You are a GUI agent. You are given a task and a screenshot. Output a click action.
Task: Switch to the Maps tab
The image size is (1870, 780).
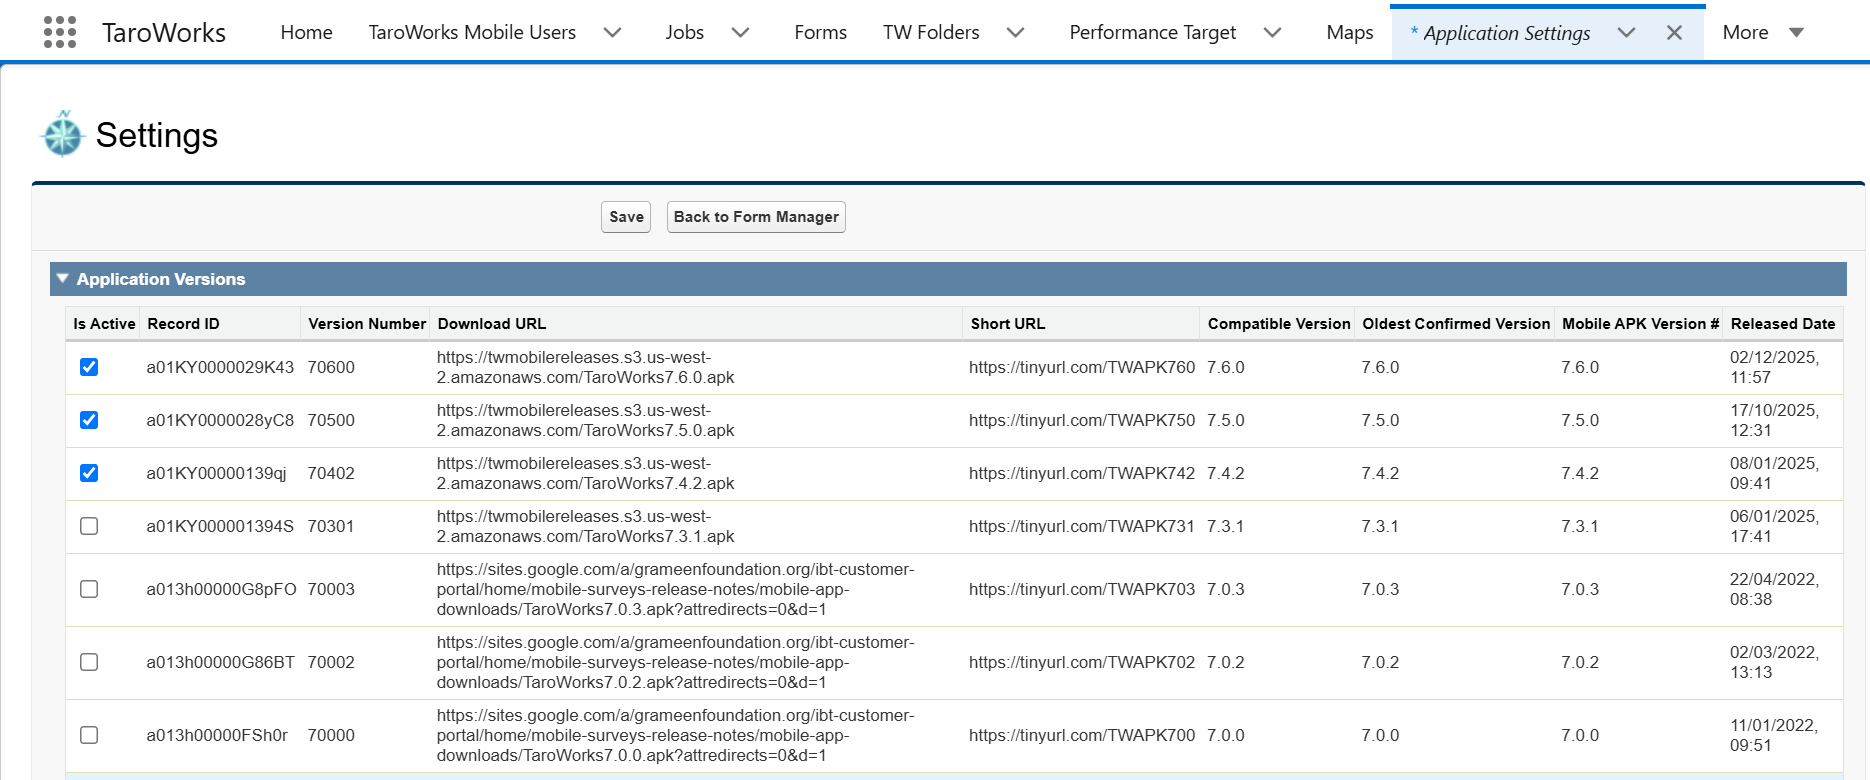pos(1350,32)
